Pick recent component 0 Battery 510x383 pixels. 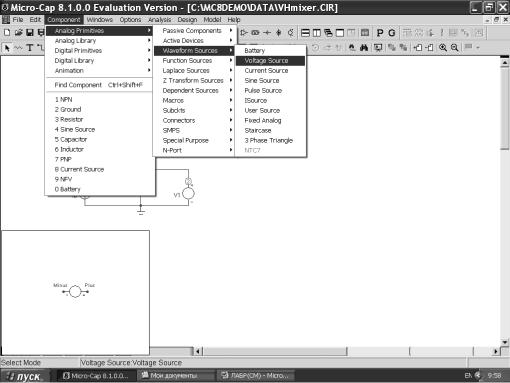pos(99,189)
